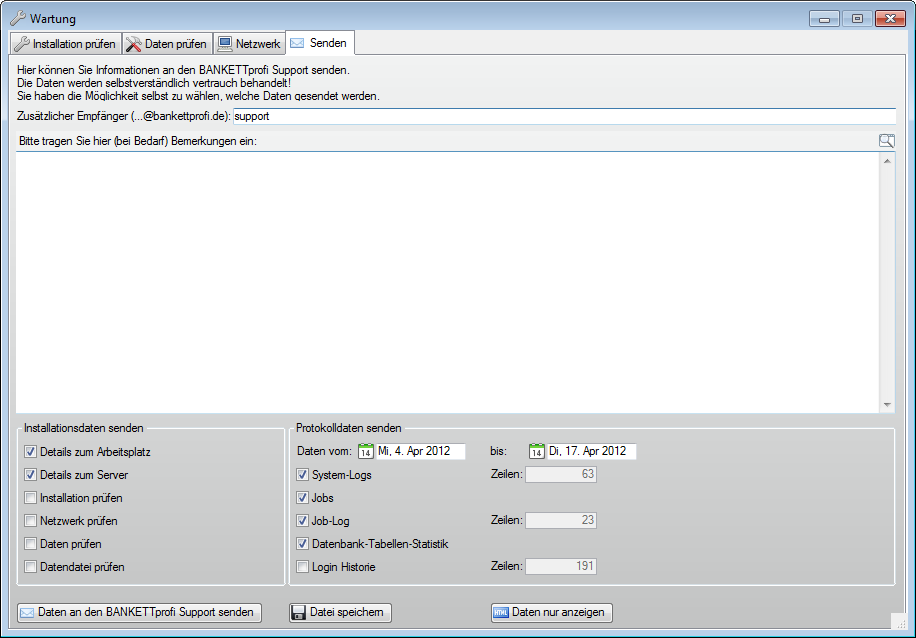
Task: Click the magnifier icon above remarks box
Action: pyautogui.click(x=886, y=141)
